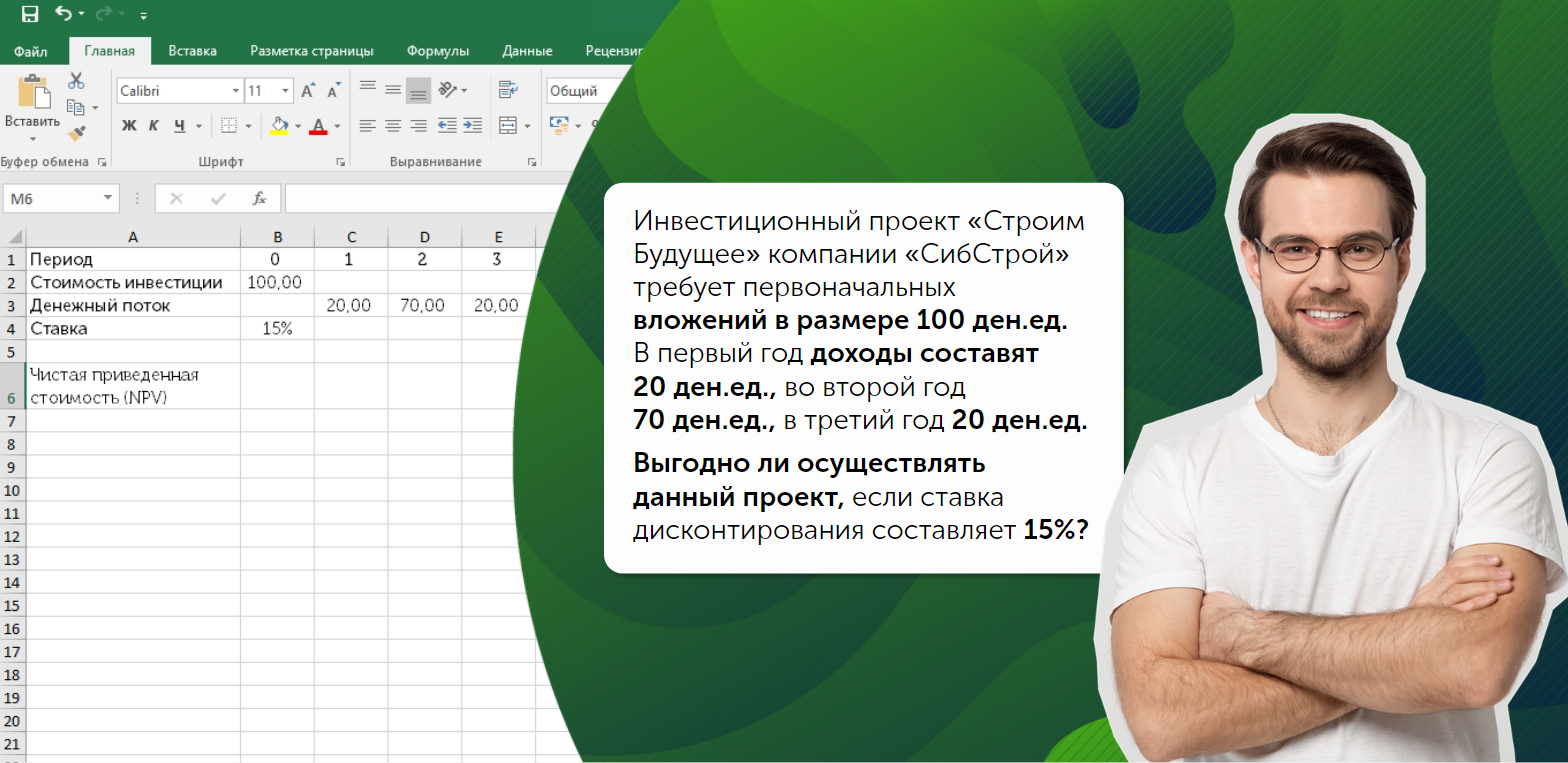
Task: Open the Разметка страницы tab
Action: (312, 51)
